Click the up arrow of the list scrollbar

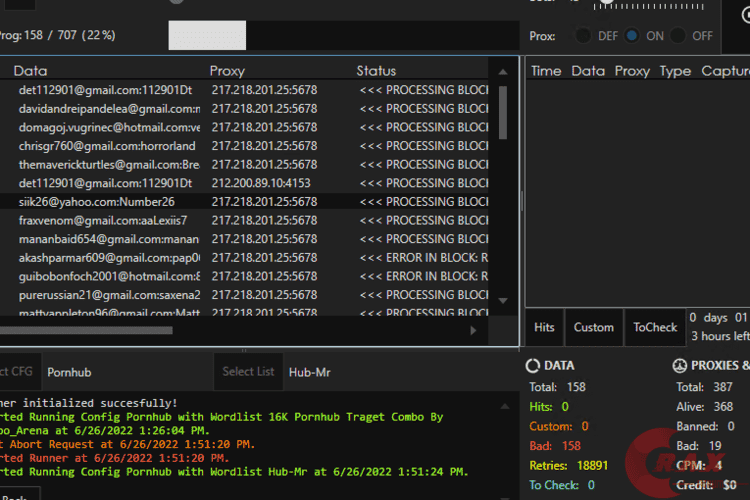pyautogui.click(x=502, y=71)
